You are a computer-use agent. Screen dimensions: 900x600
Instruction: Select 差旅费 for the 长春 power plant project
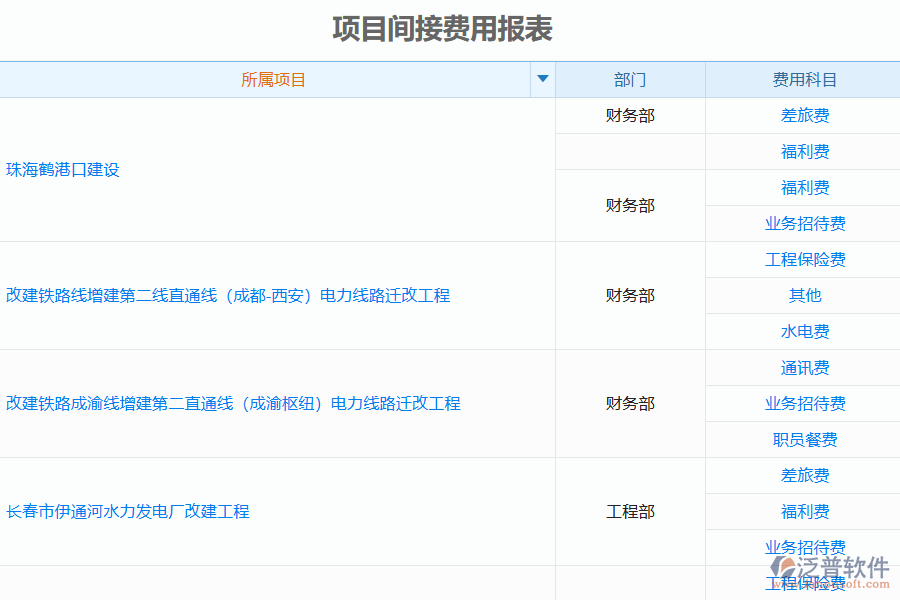pos(805,475)
